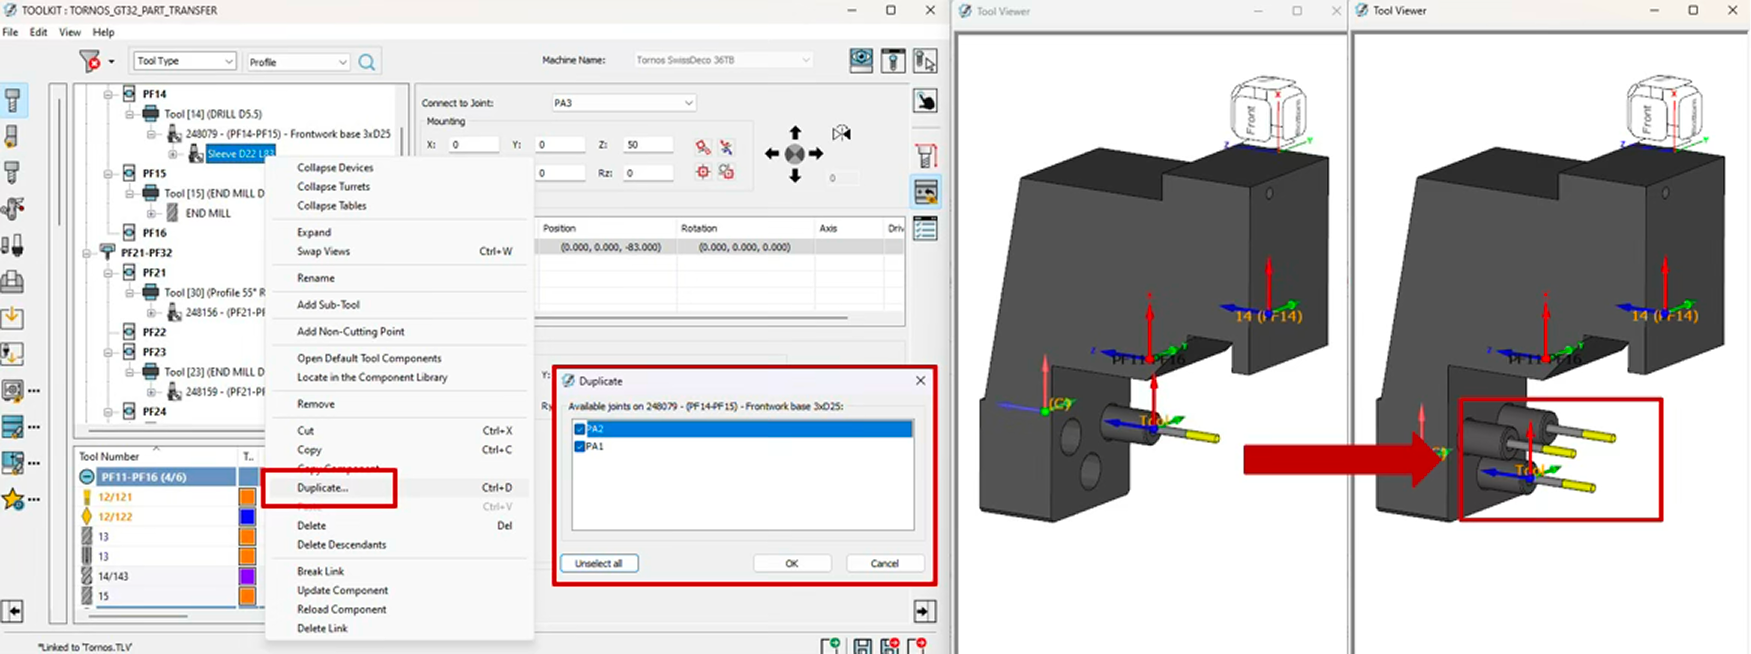Click the orange swatch for tool 12/121
Viewport: 1751px width, 654px height.
click(x=247, y=497)
